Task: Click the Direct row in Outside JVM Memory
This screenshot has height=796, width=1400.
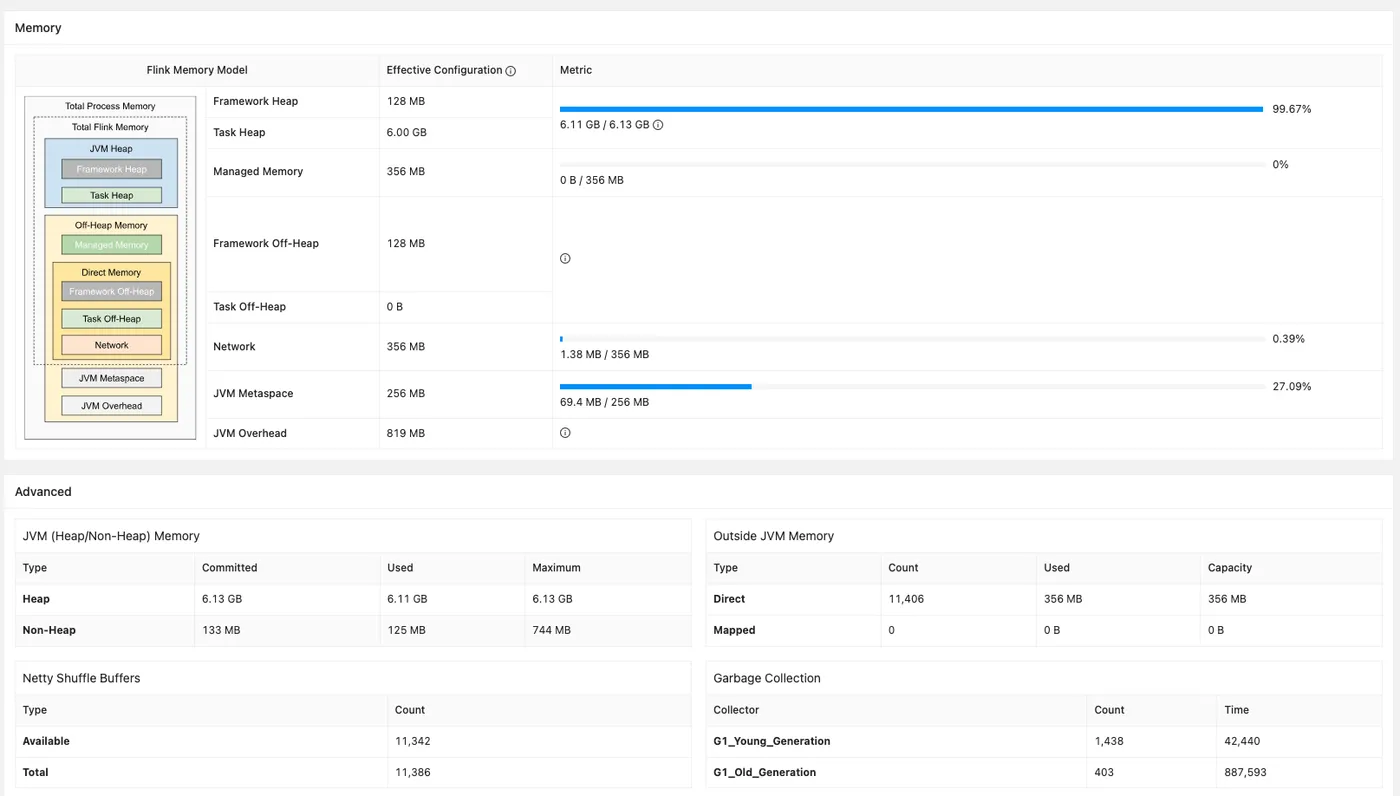Action: coord(729,599)
